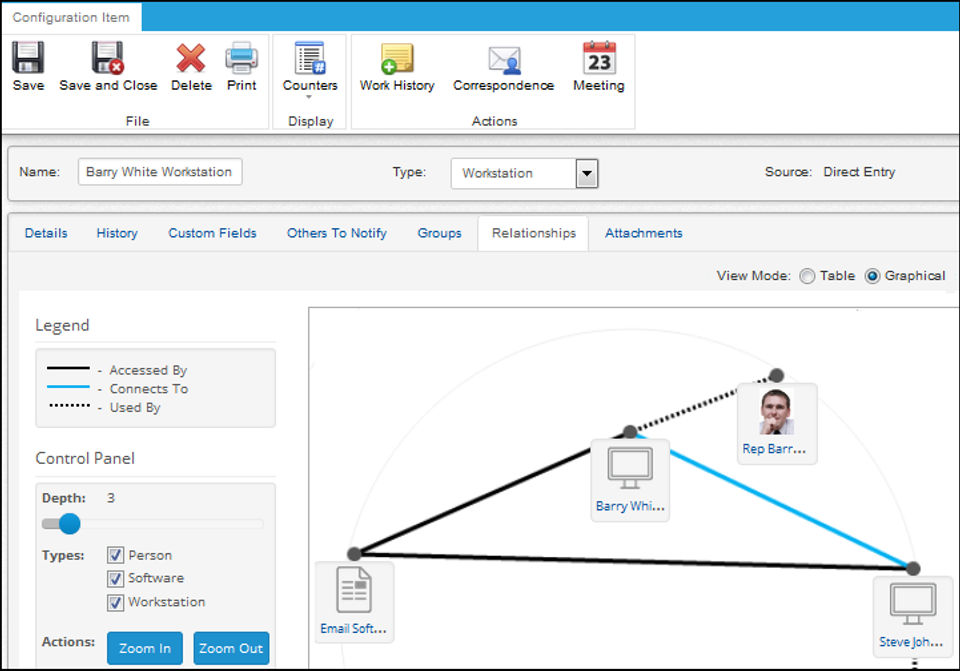Click the Rep Barr... node label link
960x671 pixels.
774,449
